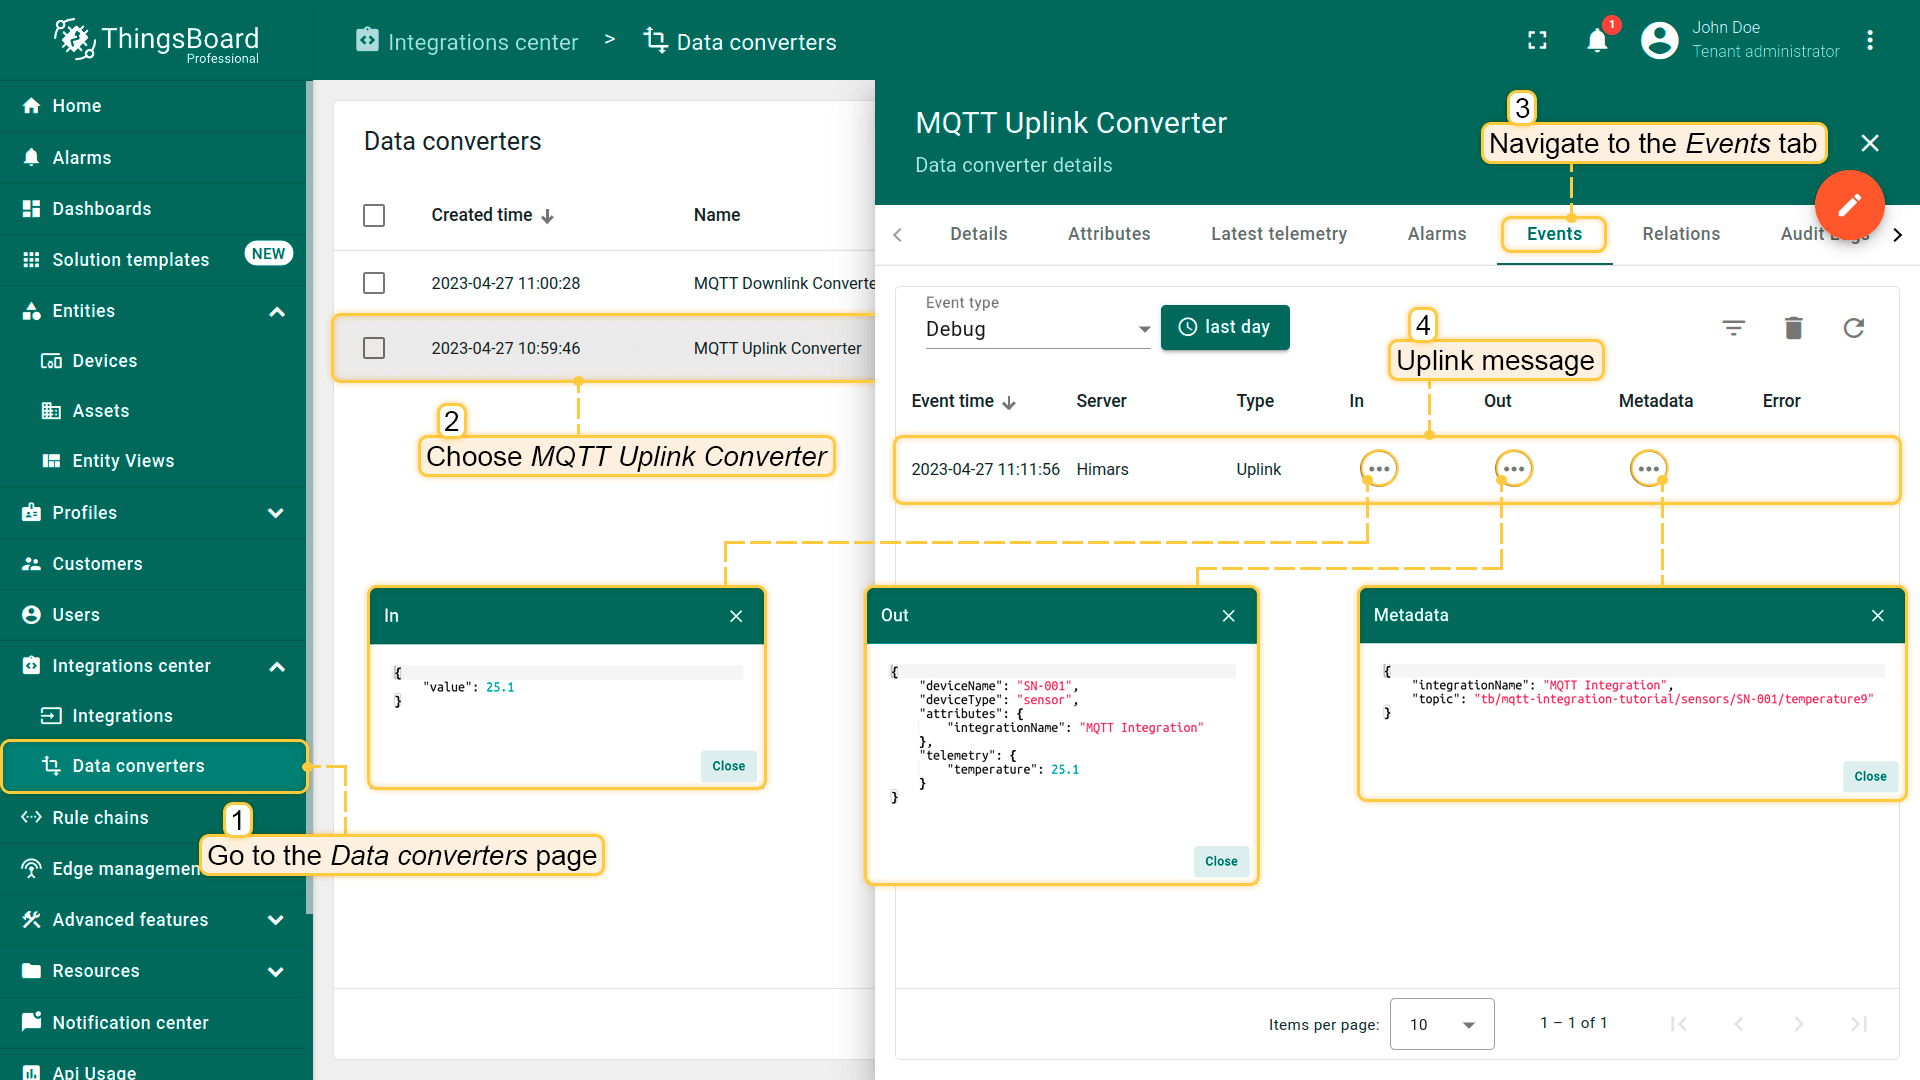Viewport: 1920px width, 1080px height.
Task: Open the In column ellipsis button
Action: (1378, 469)
